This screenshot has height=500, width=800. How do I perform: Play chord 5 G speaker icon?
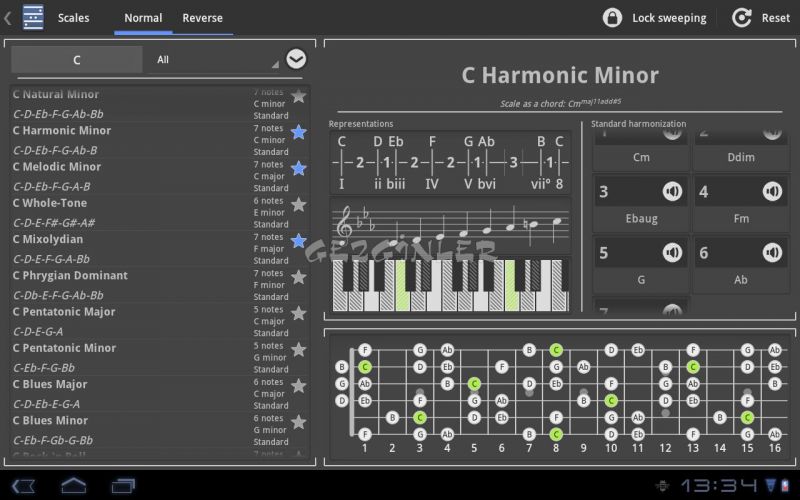pyautogui.click(x=672, y=252)
